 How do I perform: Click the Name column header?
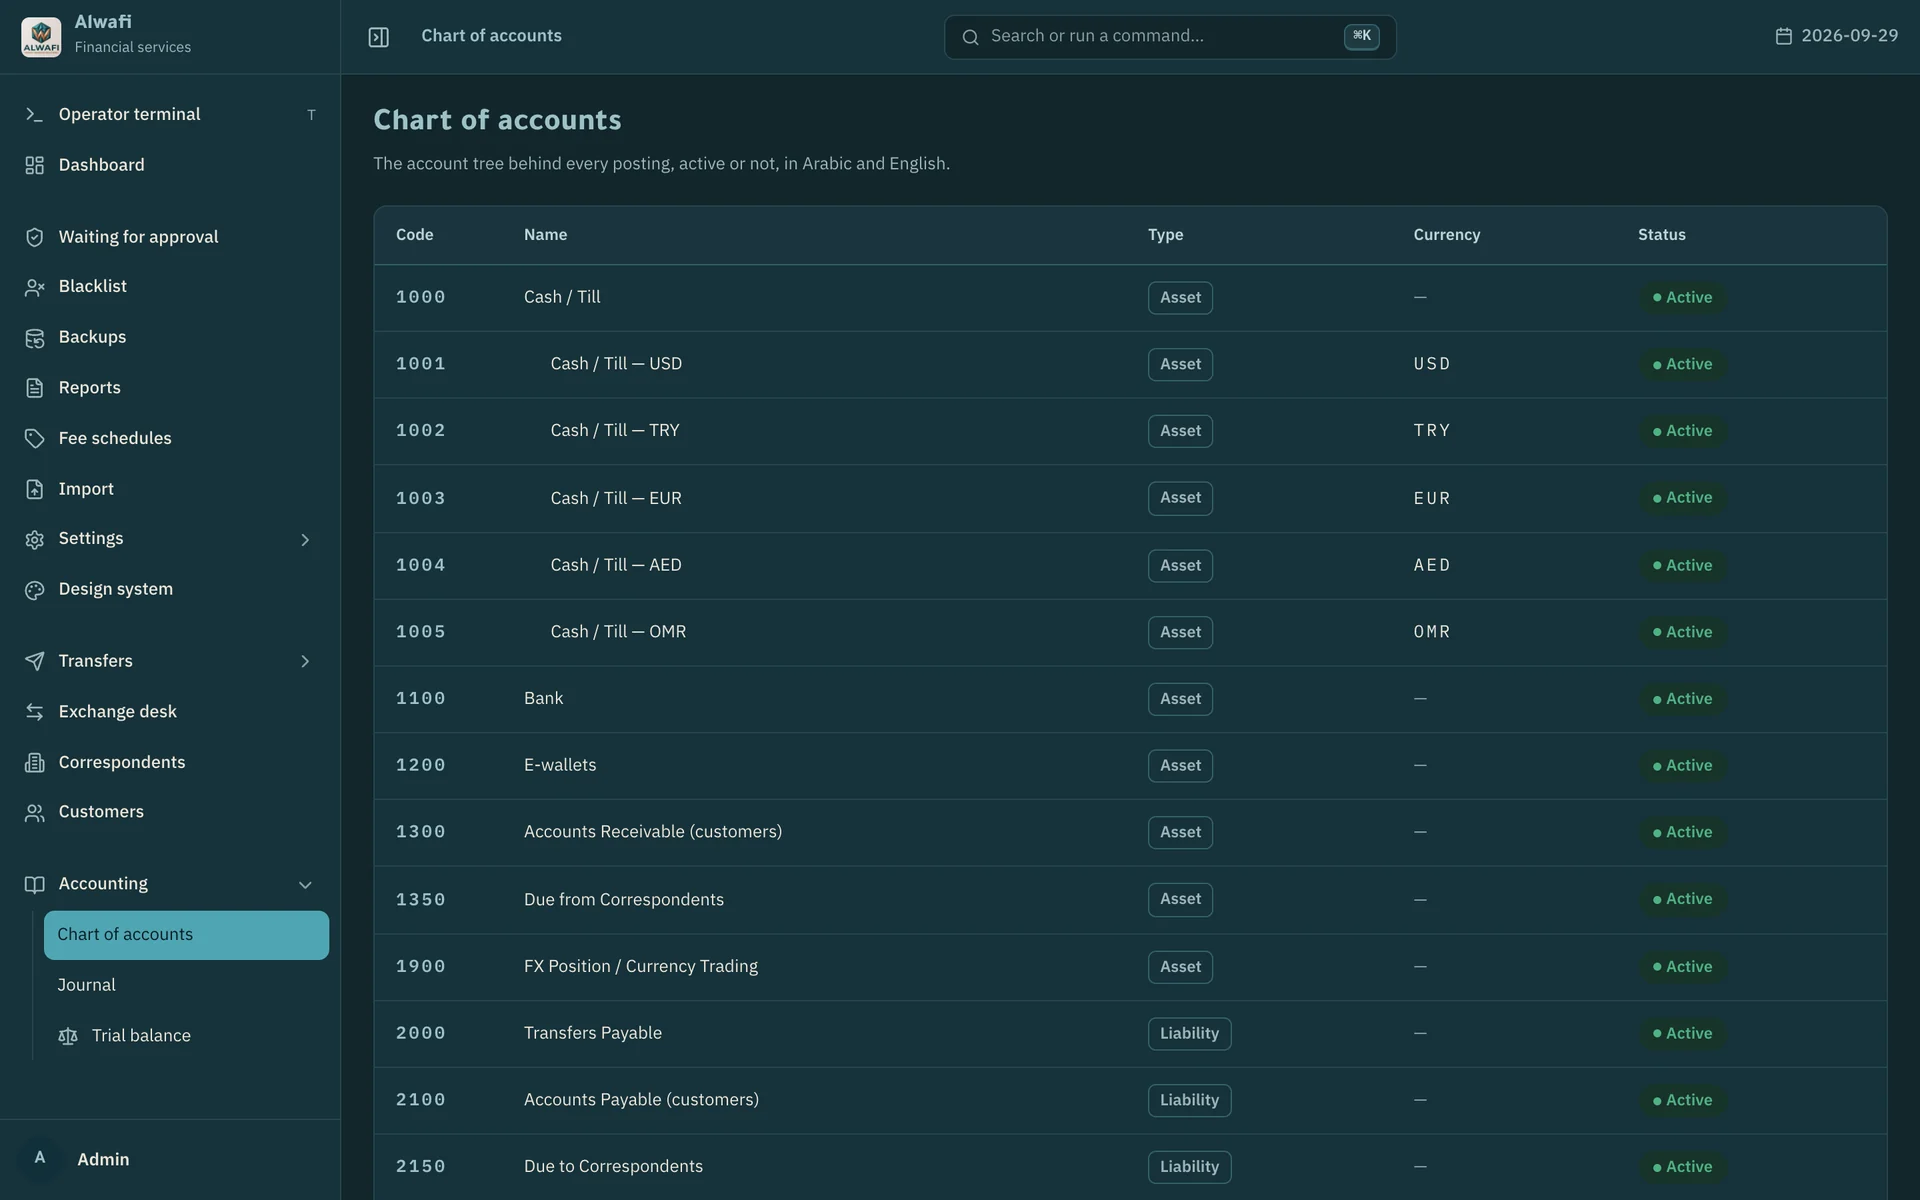545,235
